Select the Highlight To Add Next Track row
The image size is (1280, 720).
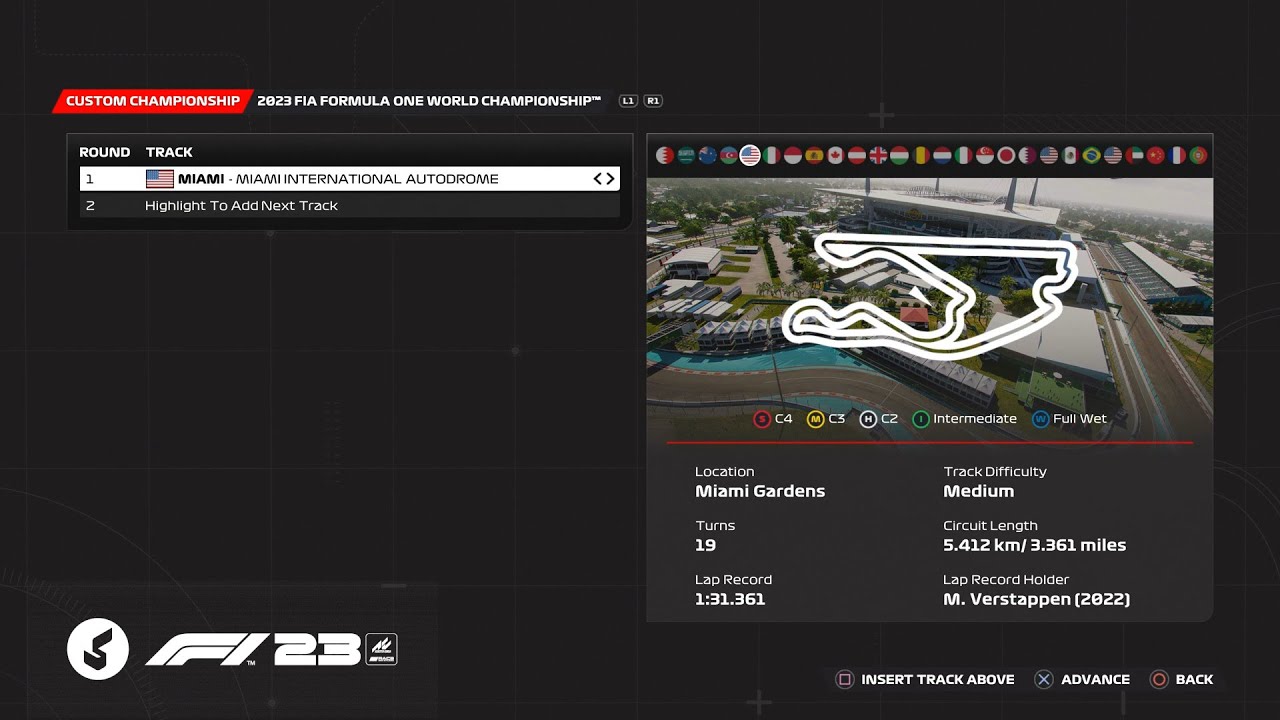point(350,205)
